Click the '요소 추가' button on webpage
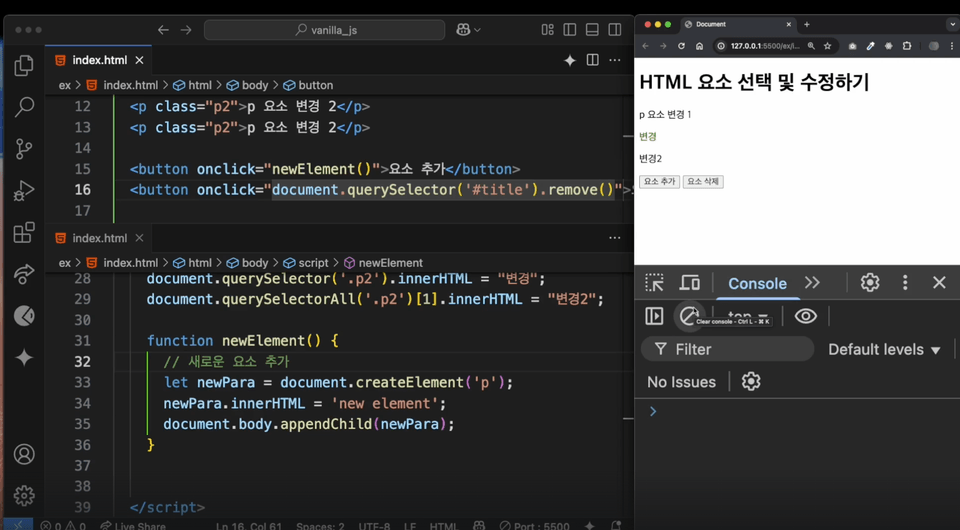Viewport: 960px width, 530px height. tap(659, 181)
